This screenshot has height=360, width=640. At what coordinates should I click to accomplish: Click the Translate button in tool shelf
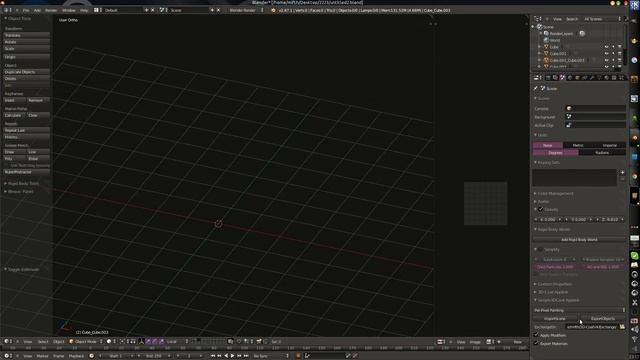[x=27, y=36]
